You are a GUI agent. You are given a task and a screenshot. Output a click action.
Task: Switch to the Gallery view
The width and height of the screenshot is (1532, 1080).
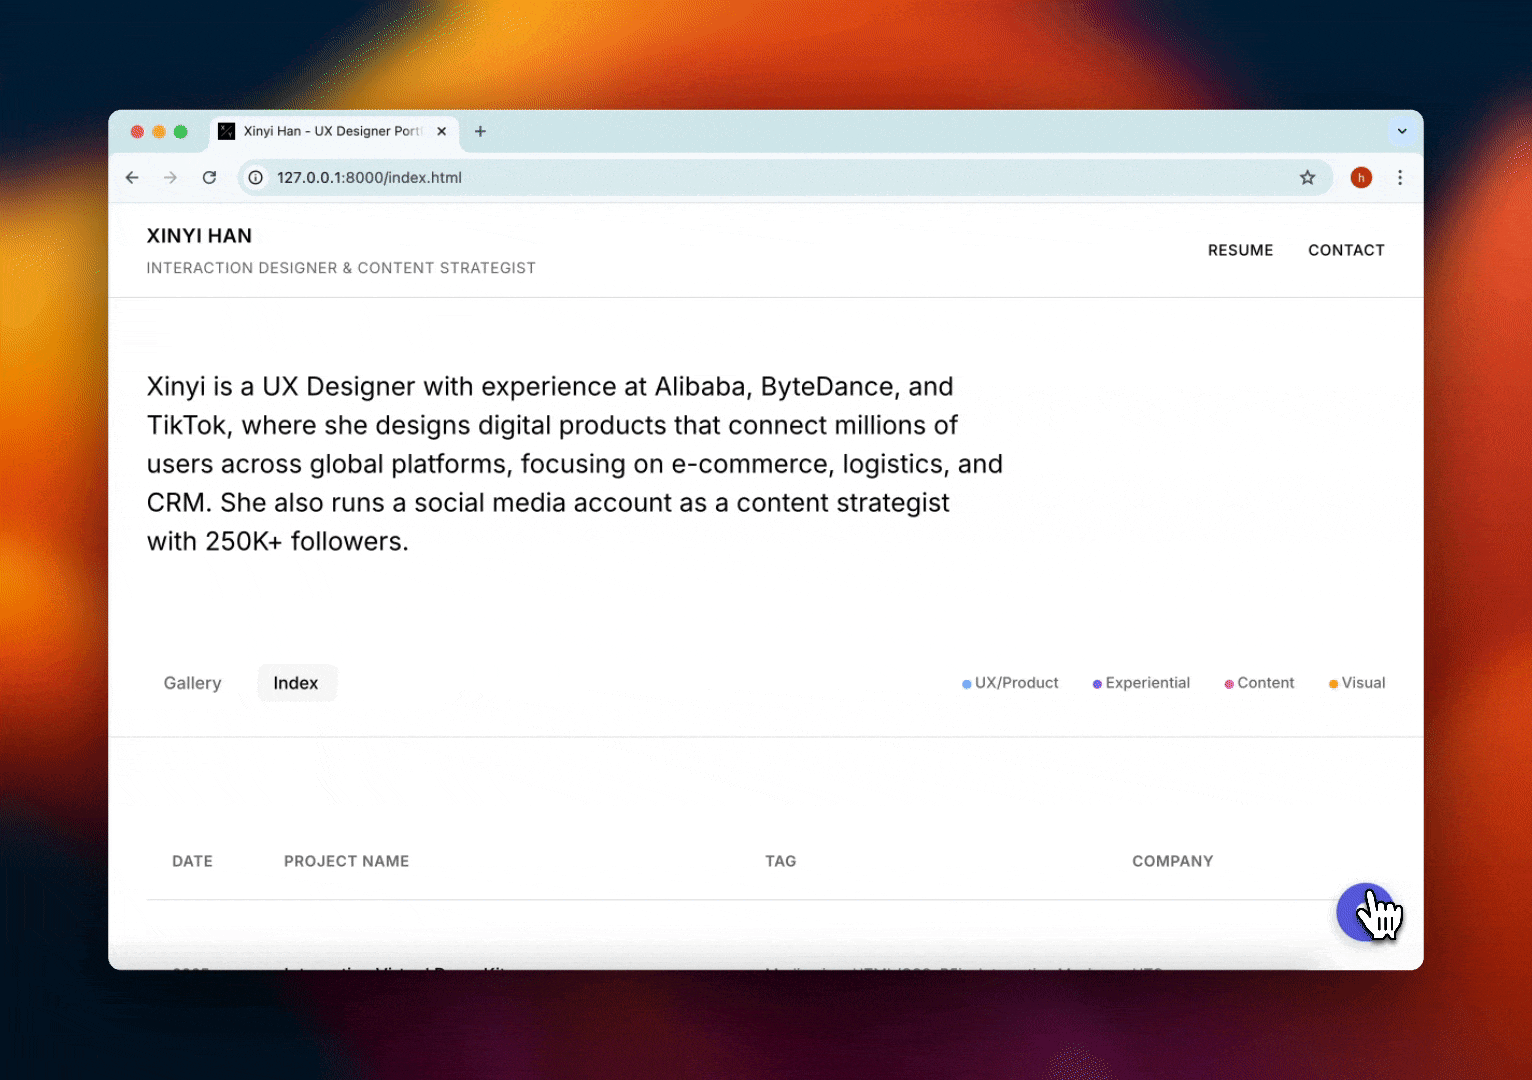point(192,683)
